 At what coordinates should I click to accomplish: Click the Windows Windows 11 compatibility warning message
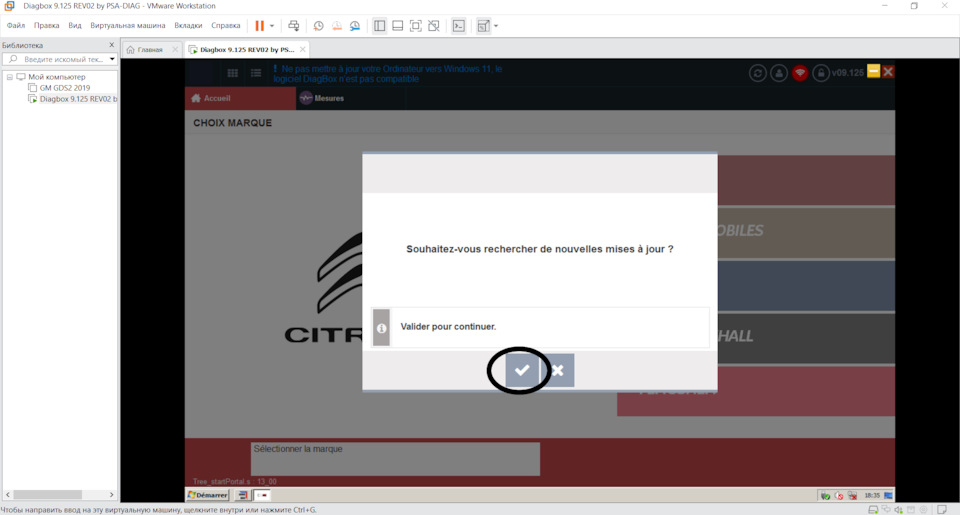pyautogui.click(x=388, y=74)
